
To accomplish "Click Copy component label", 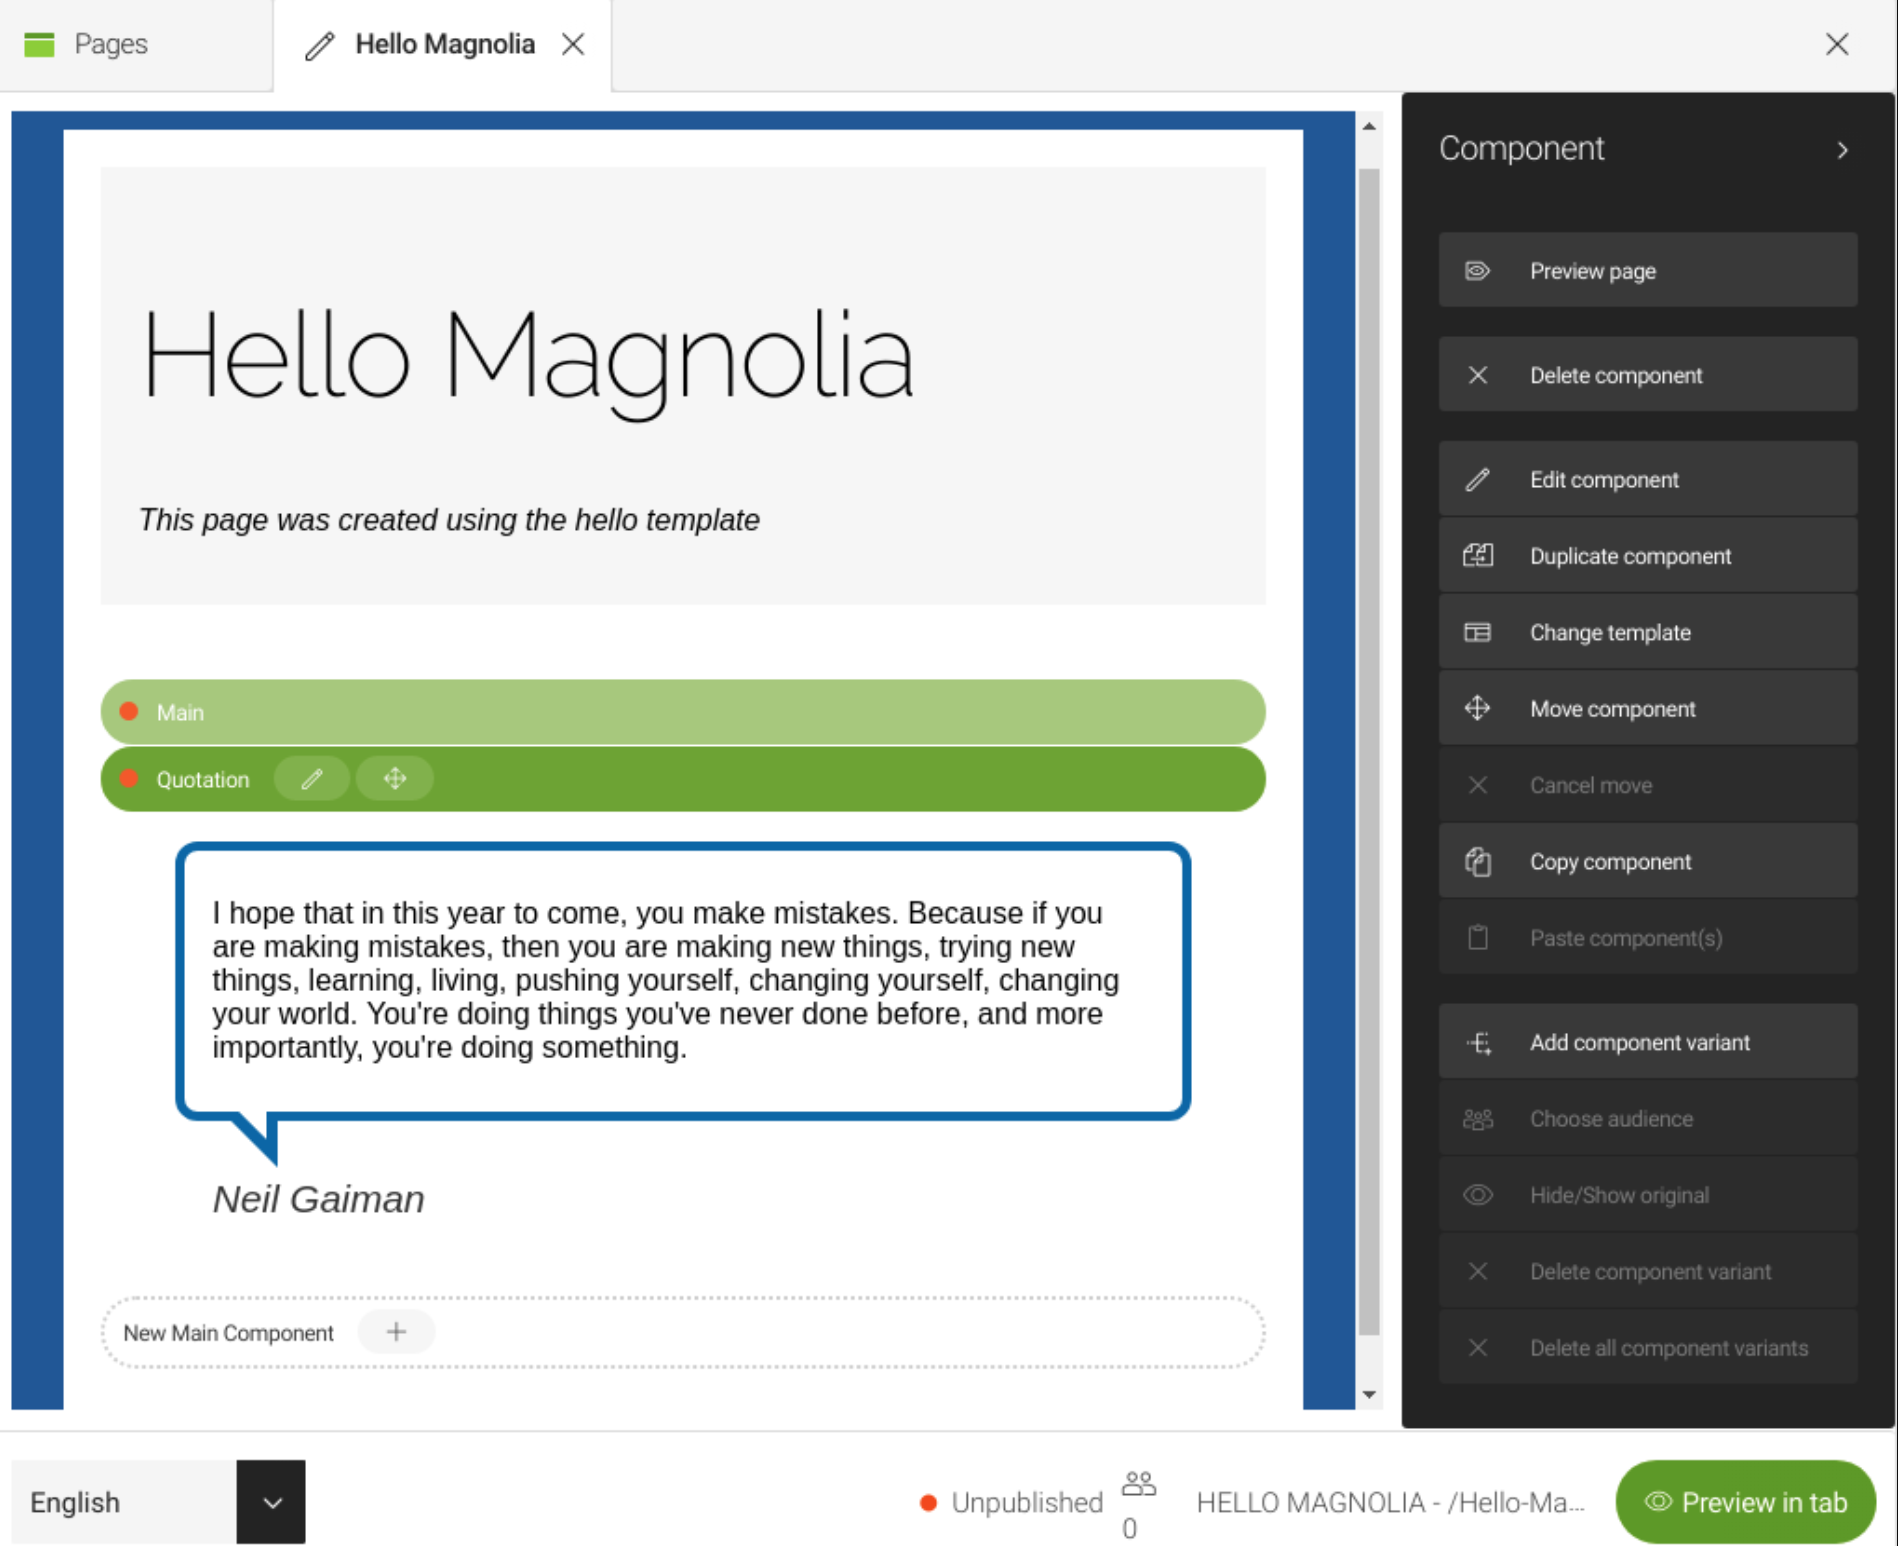I will click(1610, 861).
